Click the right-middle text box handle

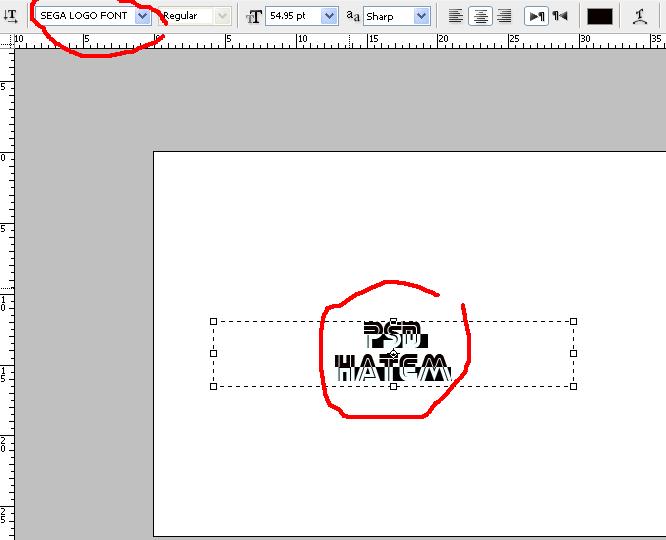(573, 353)
